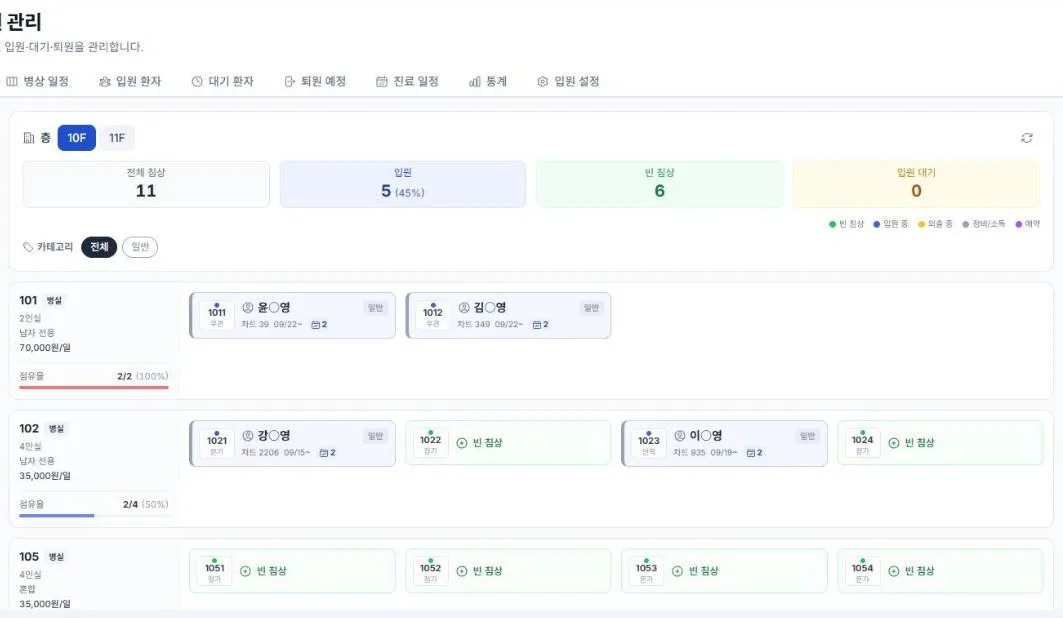Click the person icon beside 강○영
The width and height of the screenshot is (1063, 618).
[248, 436]
